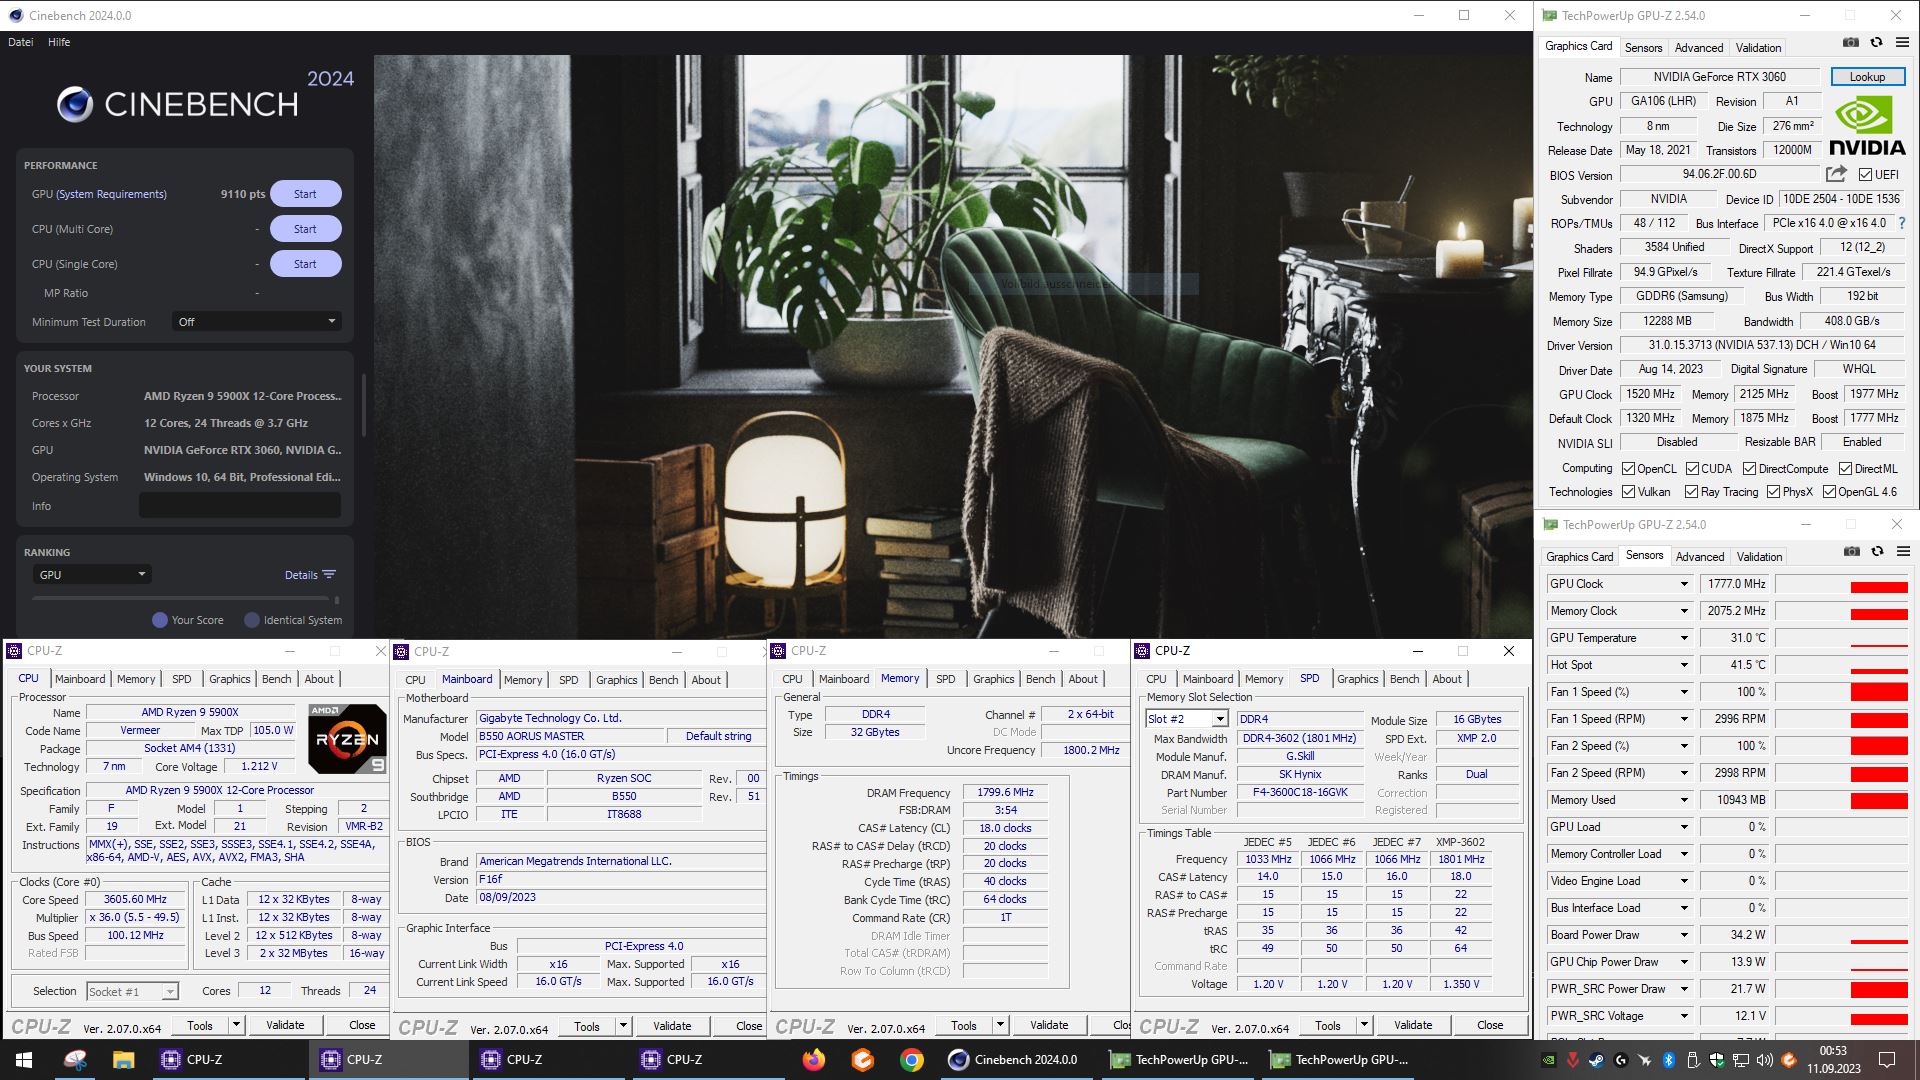Click the GPU-Z screenshot camera icon in Graphics Card window
The height and width of the screenshot is (1080, 1920).
tap(1851, 42)
